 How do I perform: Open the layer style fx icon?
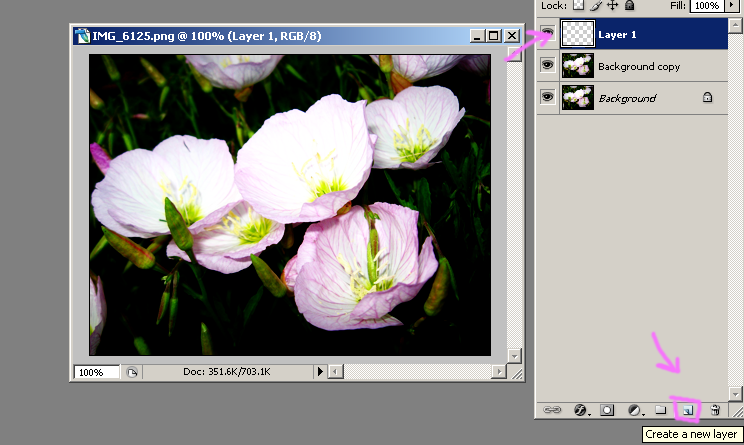coord(581,410)
